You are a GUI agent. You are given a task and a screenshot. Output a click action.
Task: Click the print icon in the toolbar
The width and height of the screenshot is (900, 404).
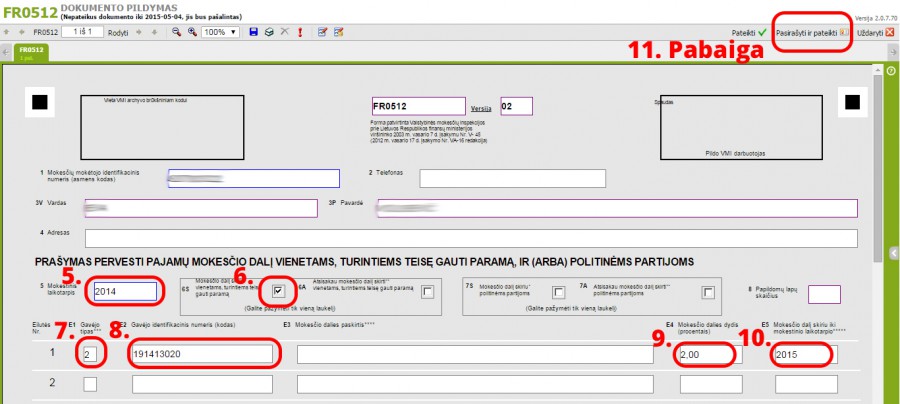tap(269, 32)
